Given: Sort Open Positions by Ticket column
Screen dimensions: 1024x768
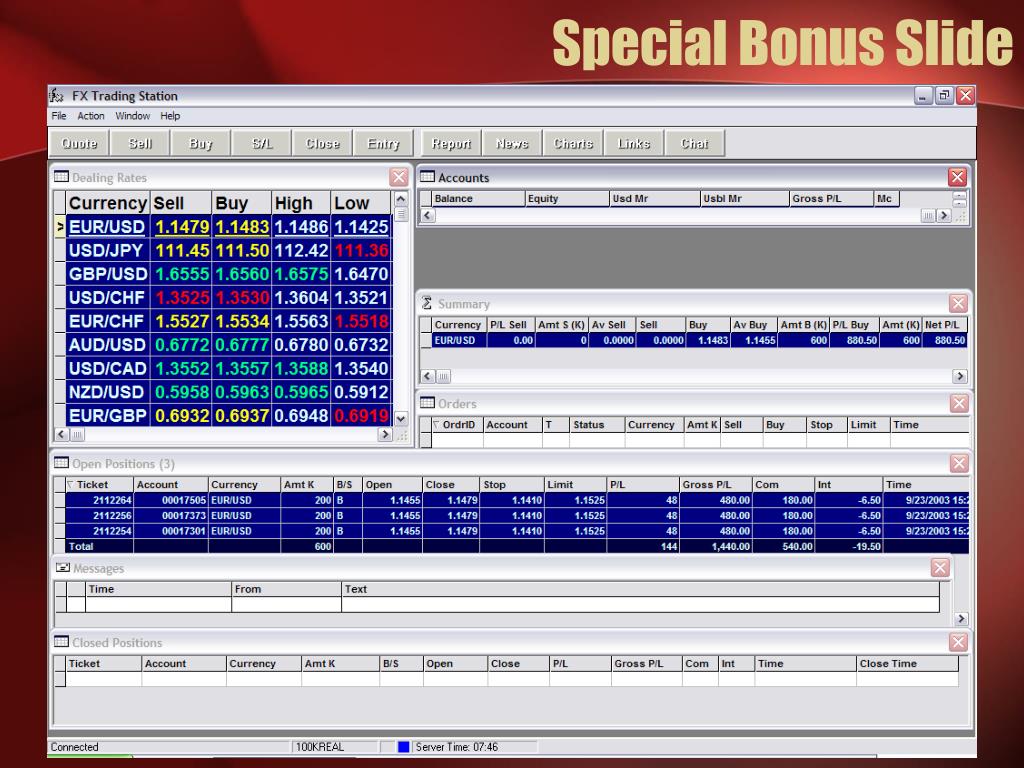Looking at the screenshot, I should coord(99,485).
